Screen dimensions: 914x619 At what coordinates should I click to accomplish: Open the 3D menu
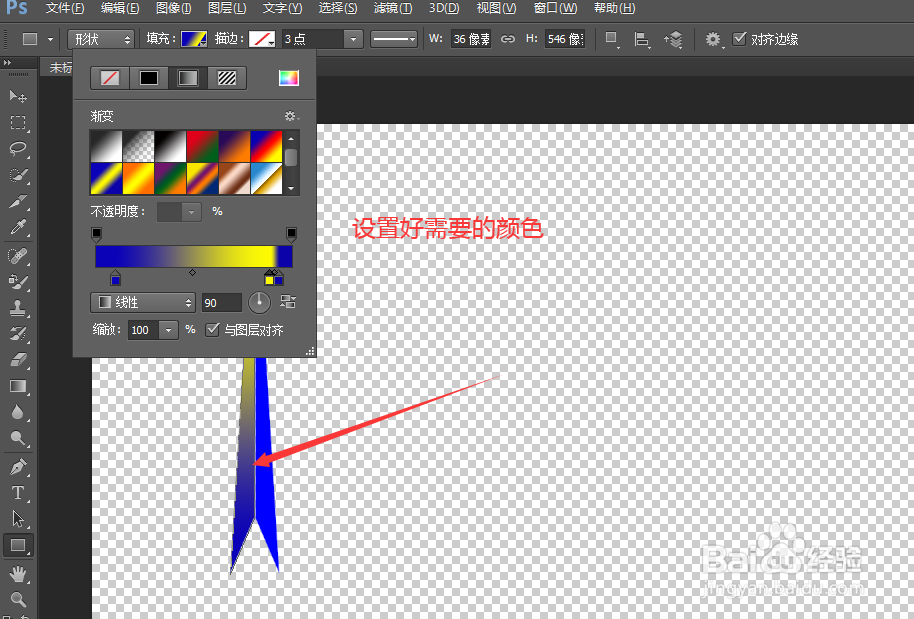(x=441, y=8)
